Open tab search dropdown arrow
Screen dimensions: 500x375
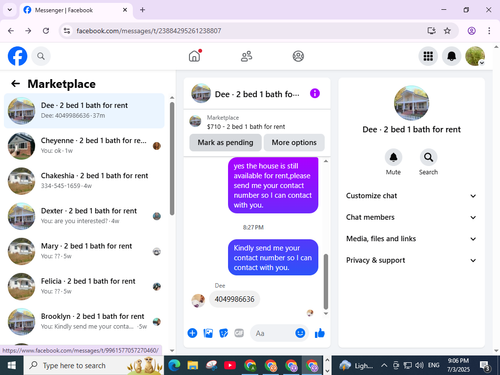tap(10, 10)
